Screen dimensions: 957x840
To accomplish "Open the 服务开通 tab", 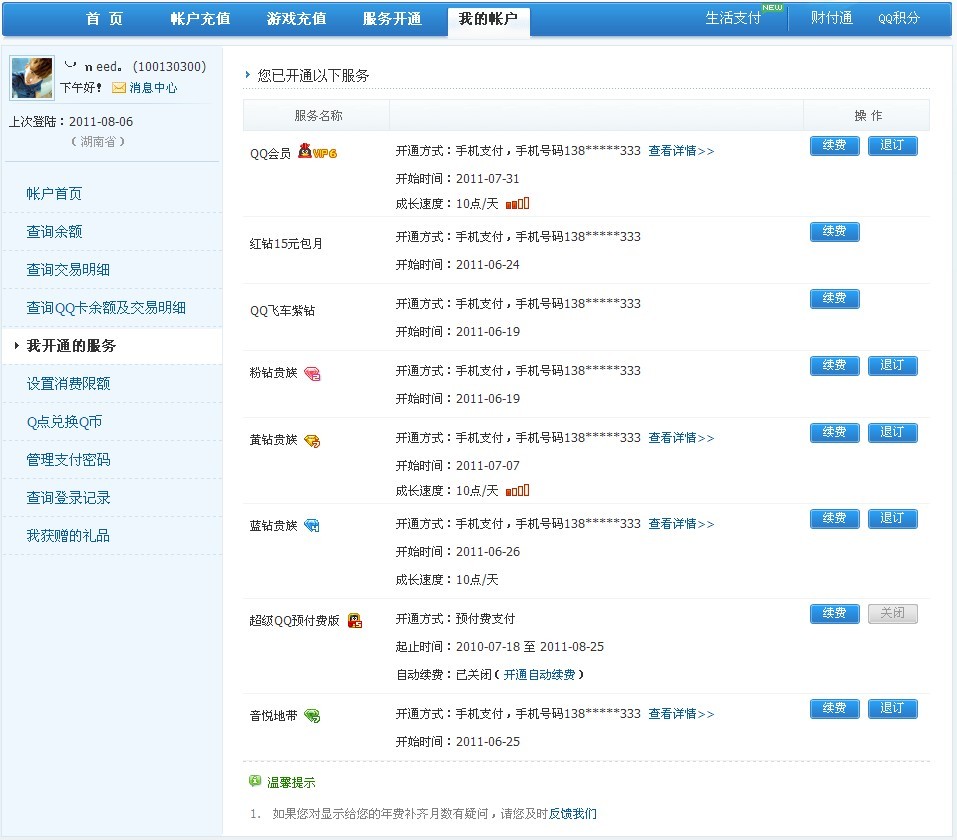I will tap(392, 19).
